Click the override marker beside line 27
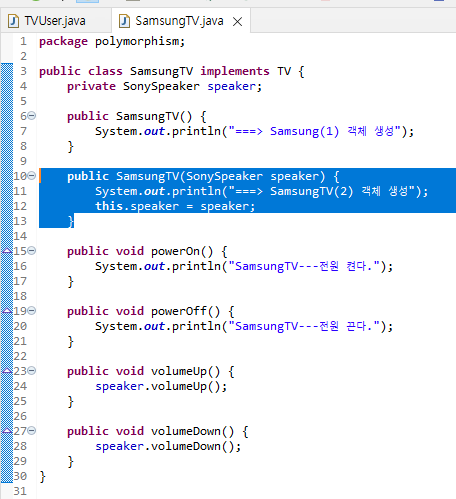 [x=7, y=431]
